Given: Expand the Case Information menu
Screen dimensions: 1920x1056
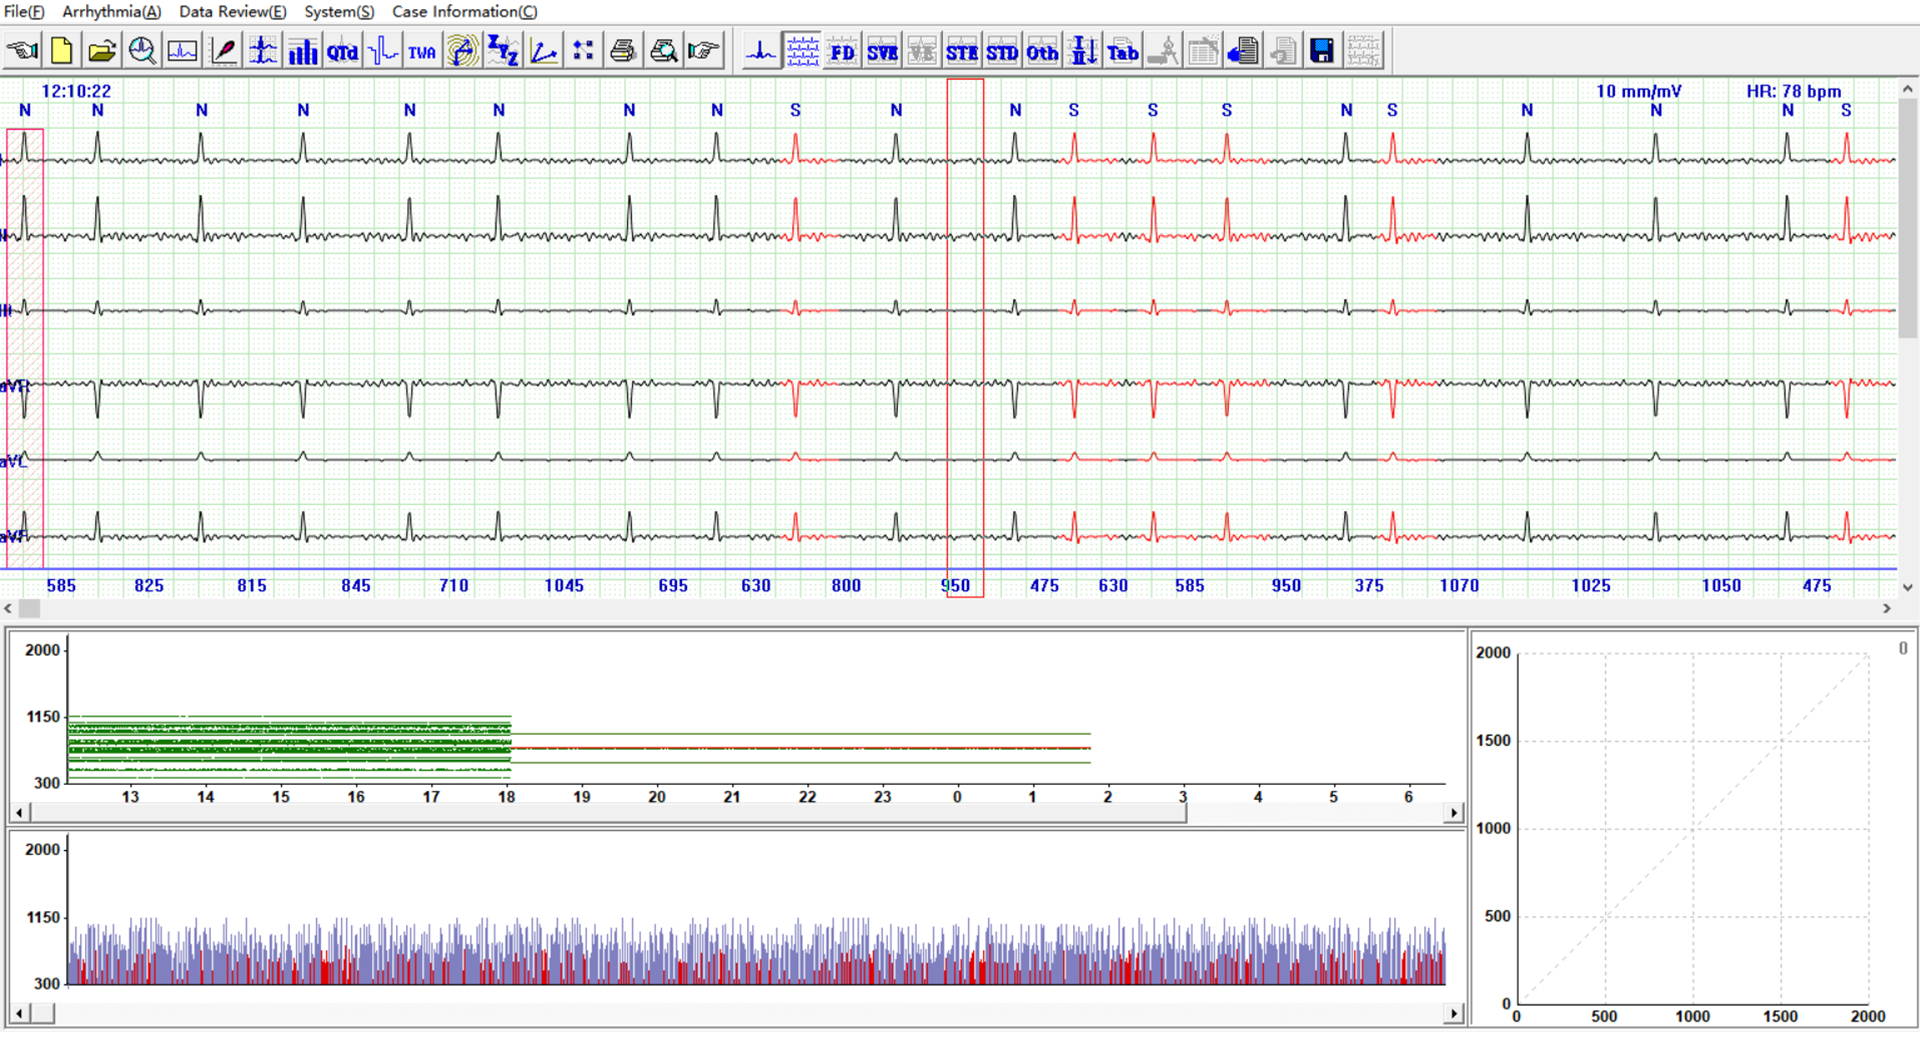Looking at the screenshot, I should click(464, 11).
